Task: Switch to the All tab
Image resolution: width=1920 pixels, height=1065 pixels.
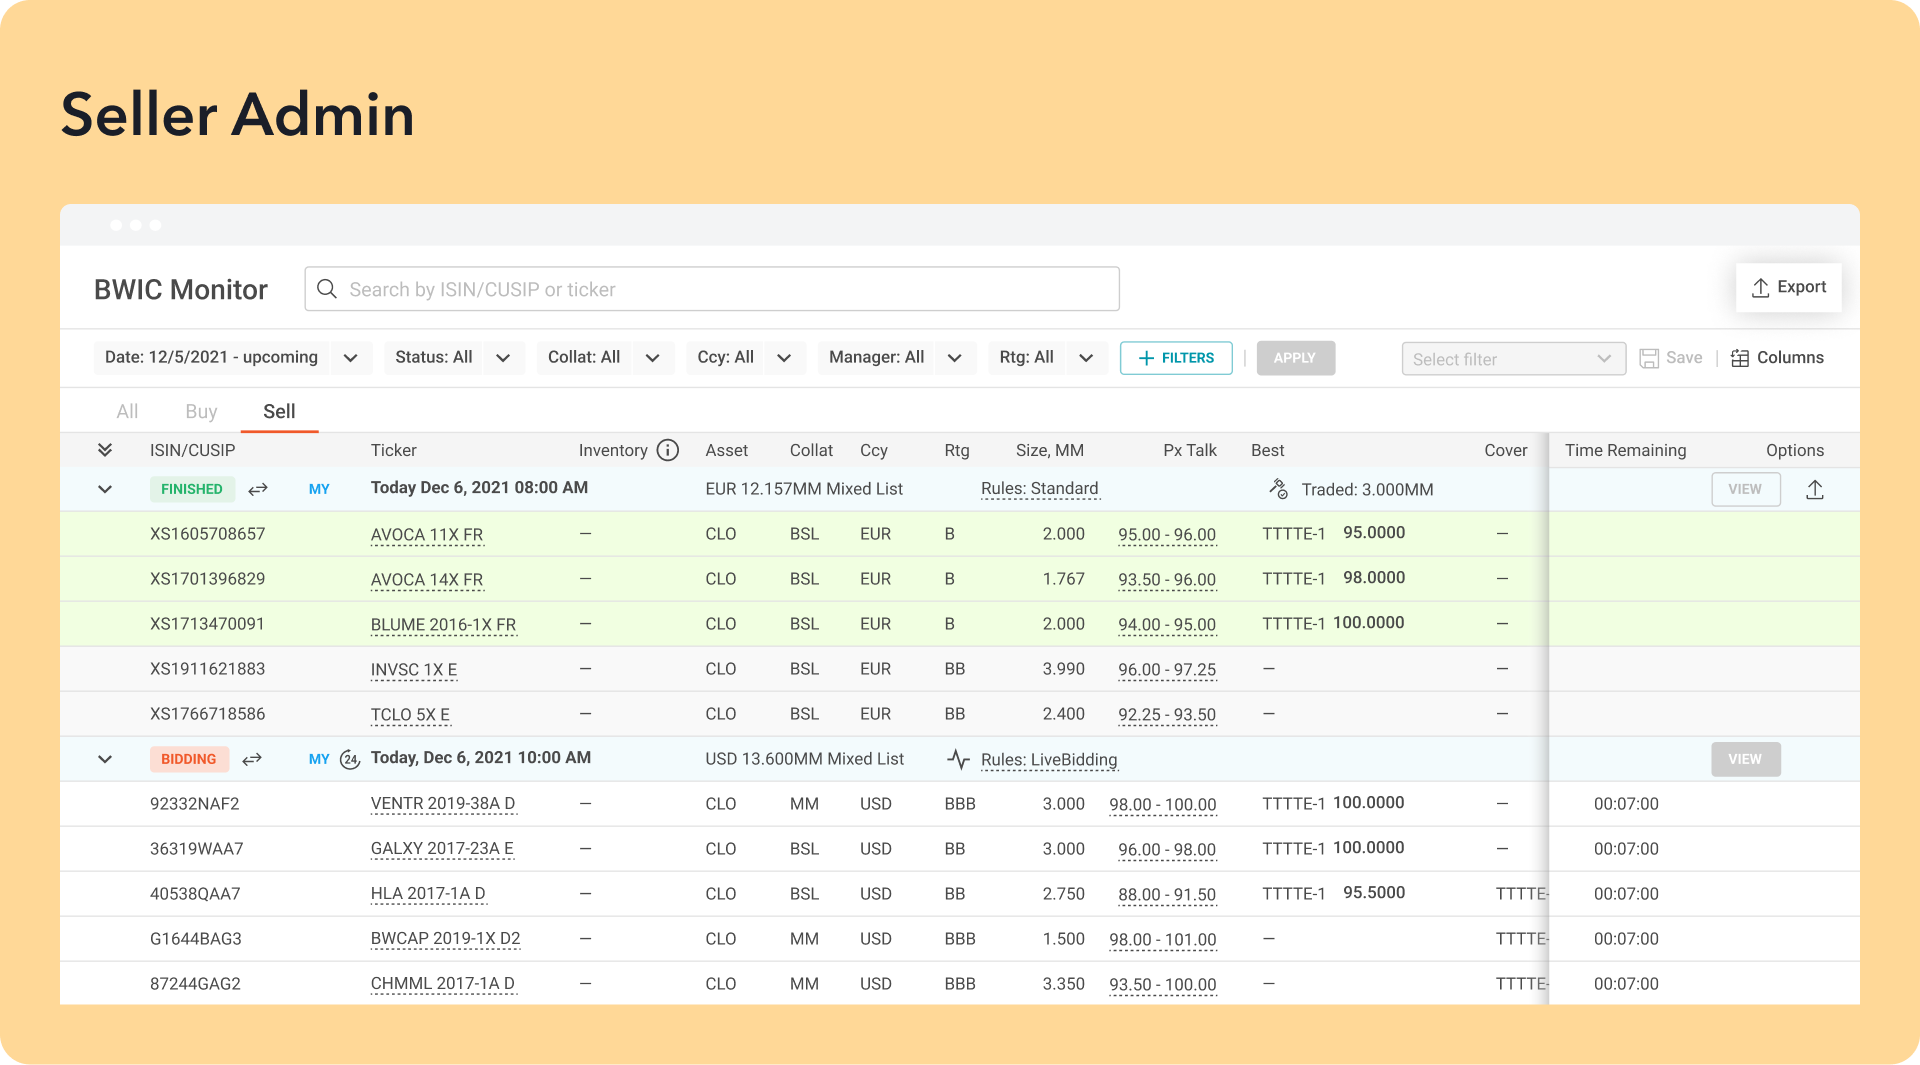Action: tap(127, 412)
